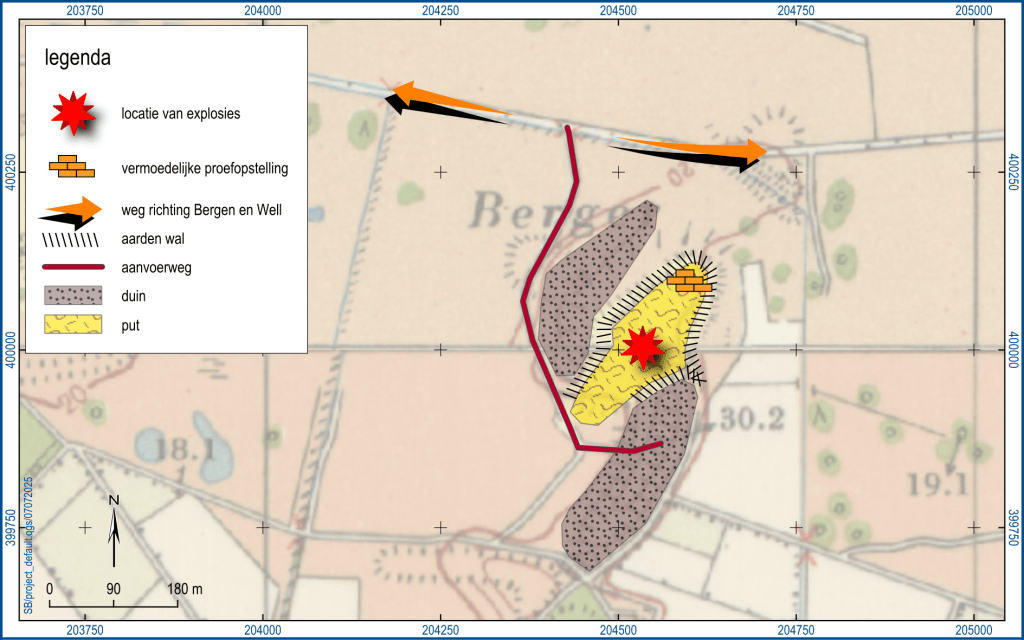Select the dotted duin swatch in the legend
Screen dimensions: 1024x640
point(72,296)
